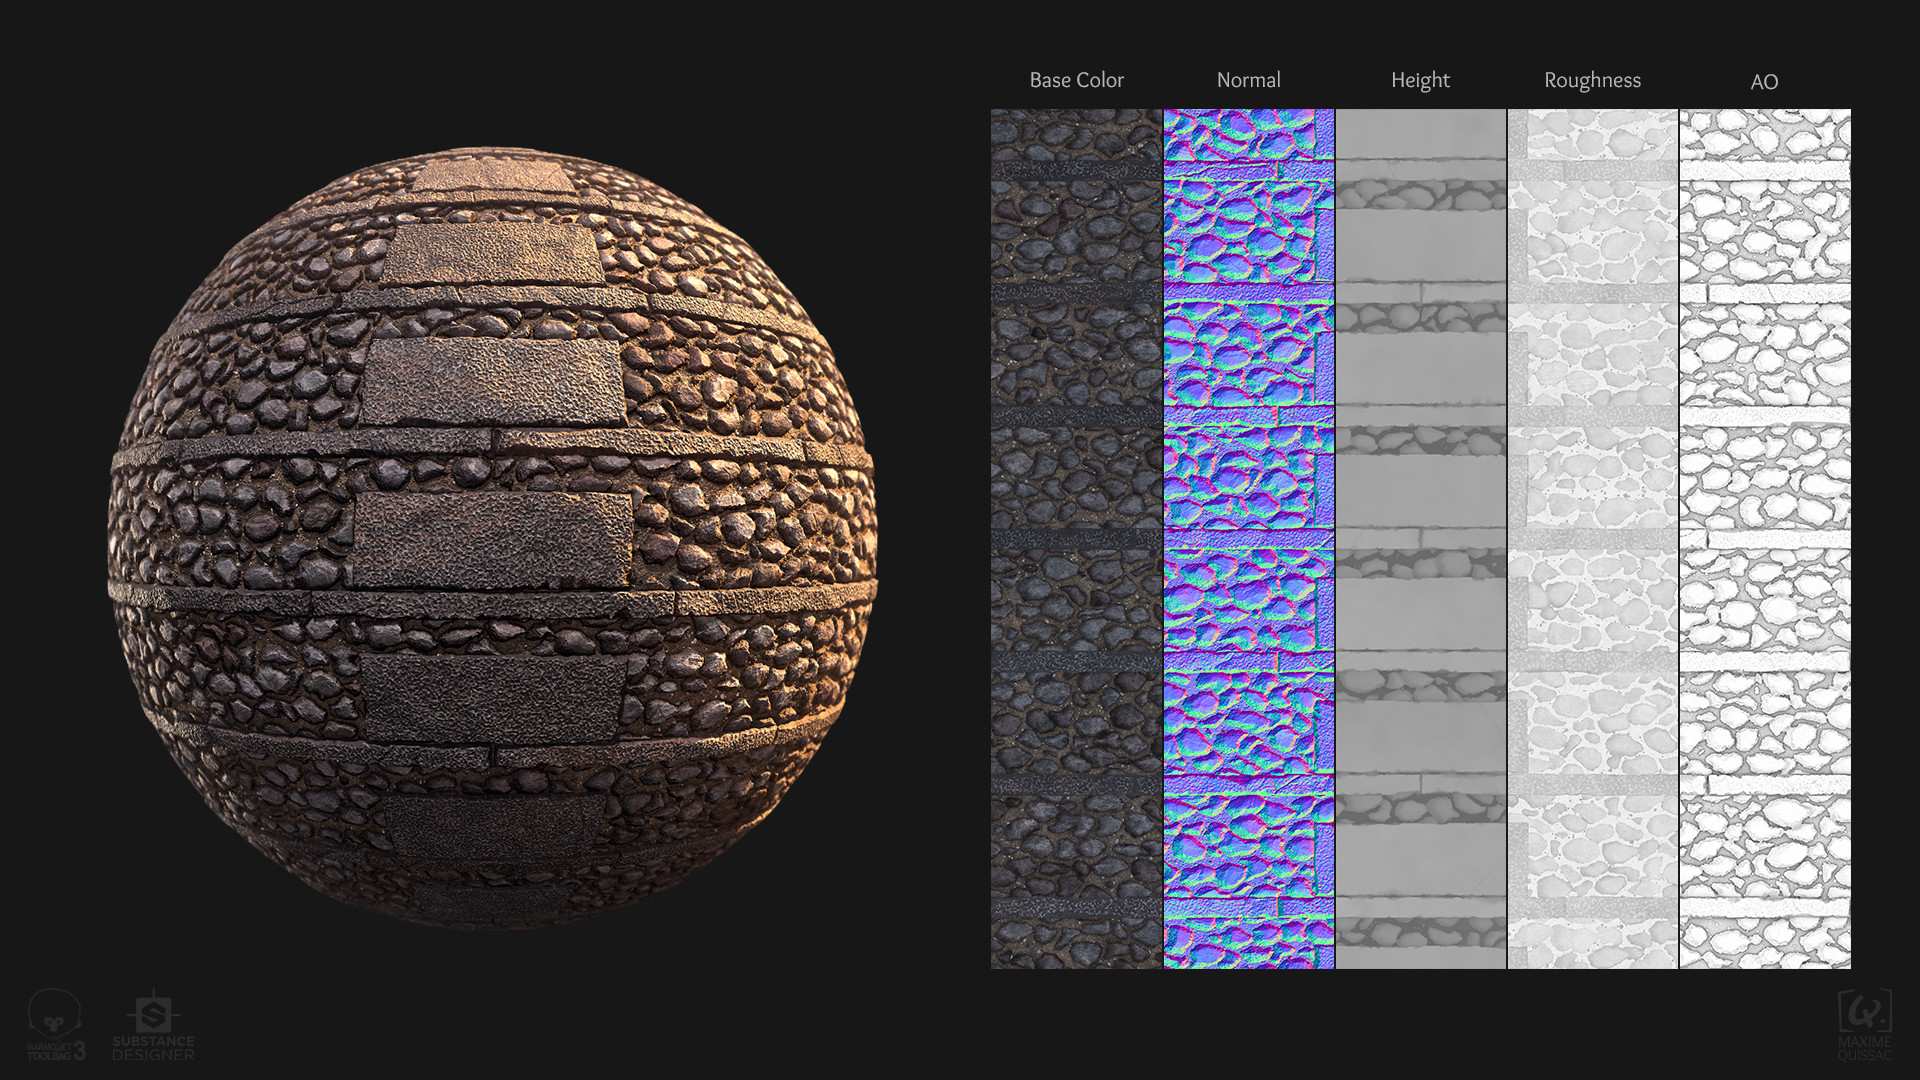Screen dimensions: 1920x1080
Task: Click the "Height" column label
Action: 1420,80
